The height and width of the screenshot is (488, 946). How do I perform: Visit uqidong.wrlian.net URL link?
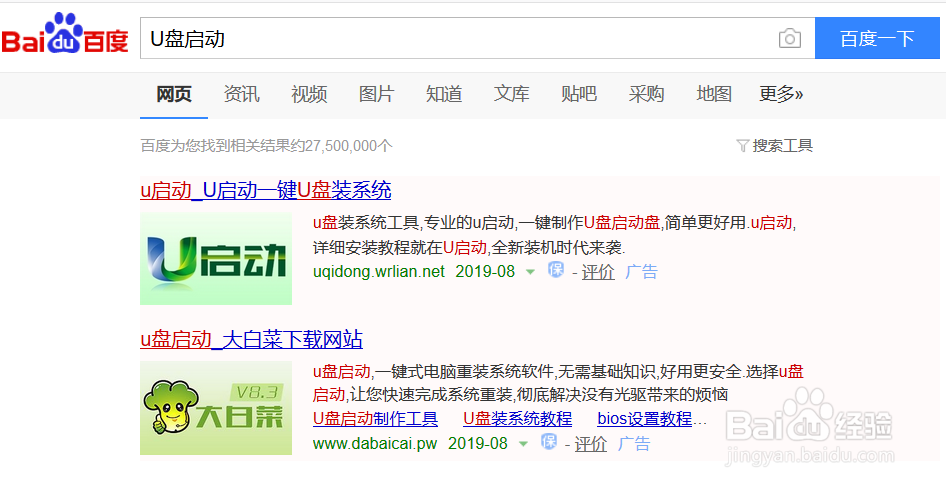click(x=379, y=272)
